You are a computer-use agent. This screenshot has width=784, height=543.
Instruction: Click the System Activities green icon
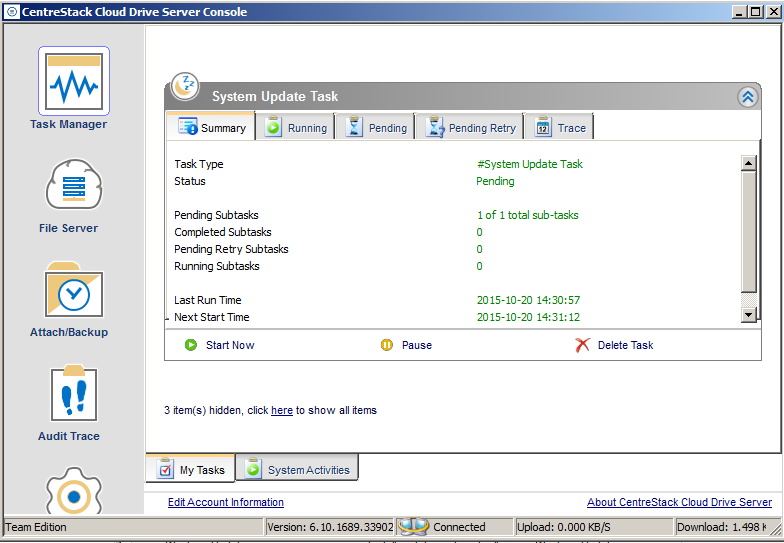click(254, 468)
